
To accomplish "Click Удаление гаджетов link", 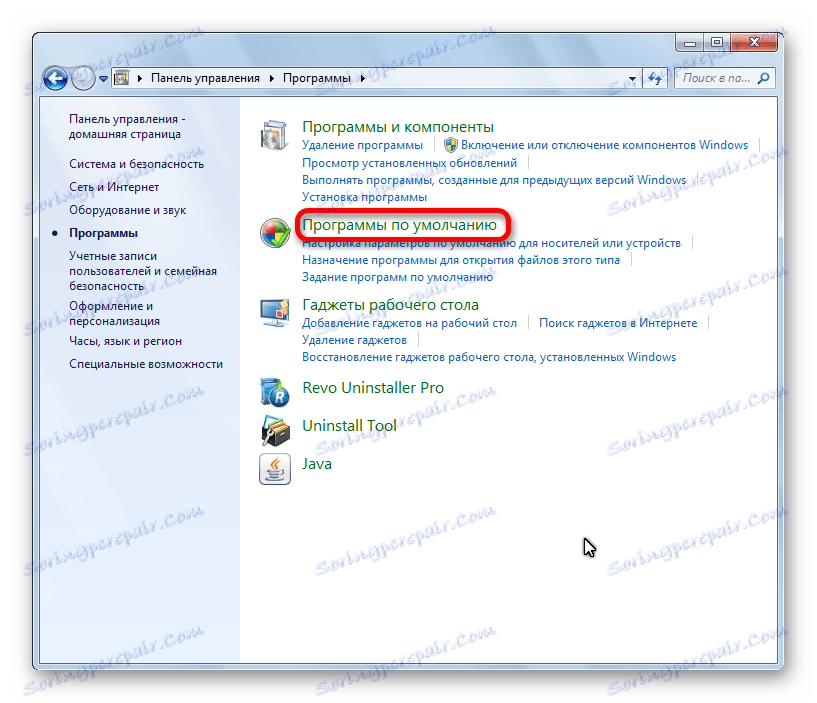I will (x=354, y=340).
